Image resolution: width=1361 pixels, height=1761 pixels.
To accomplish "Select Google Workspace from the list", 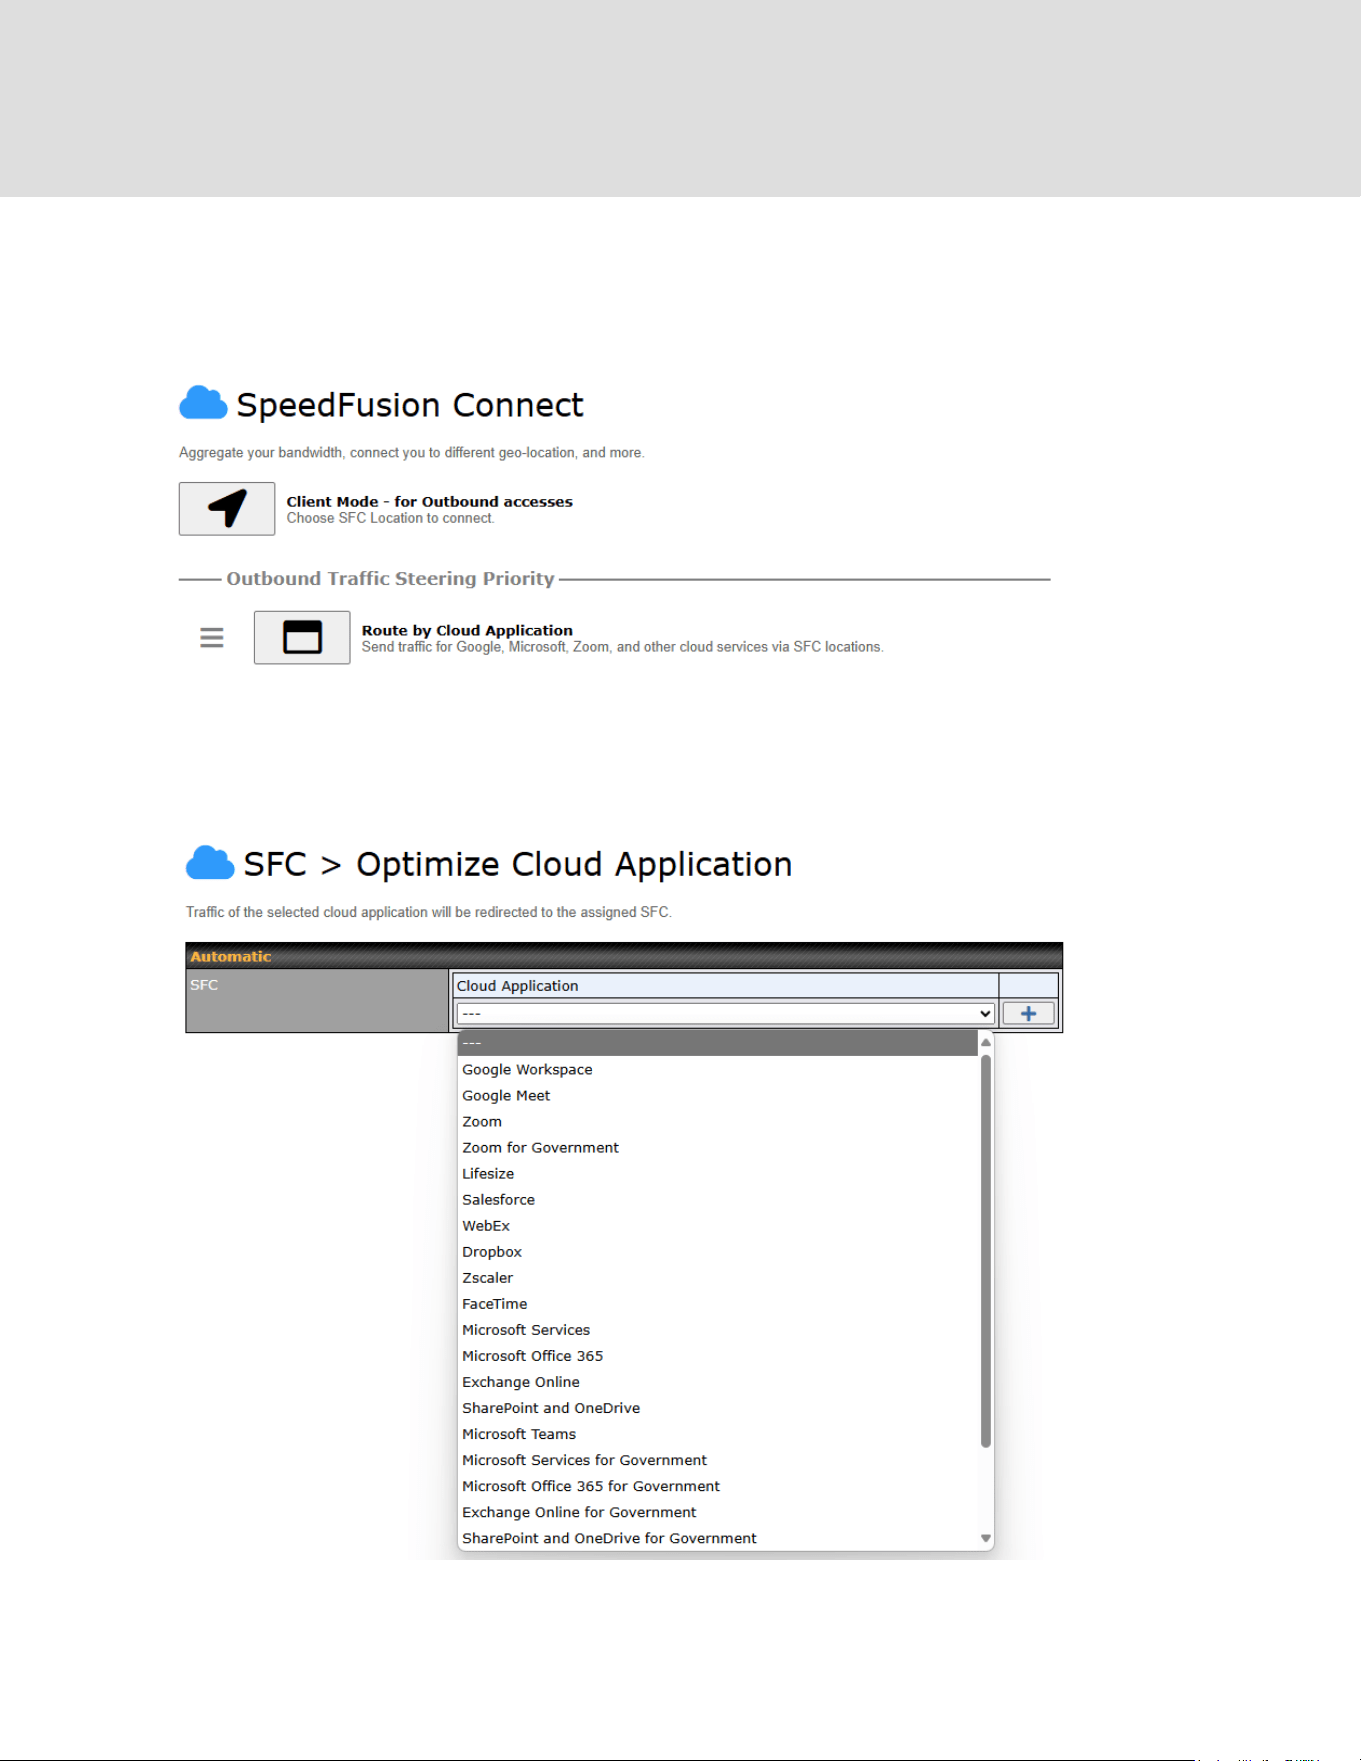I will click(717, 1069).
